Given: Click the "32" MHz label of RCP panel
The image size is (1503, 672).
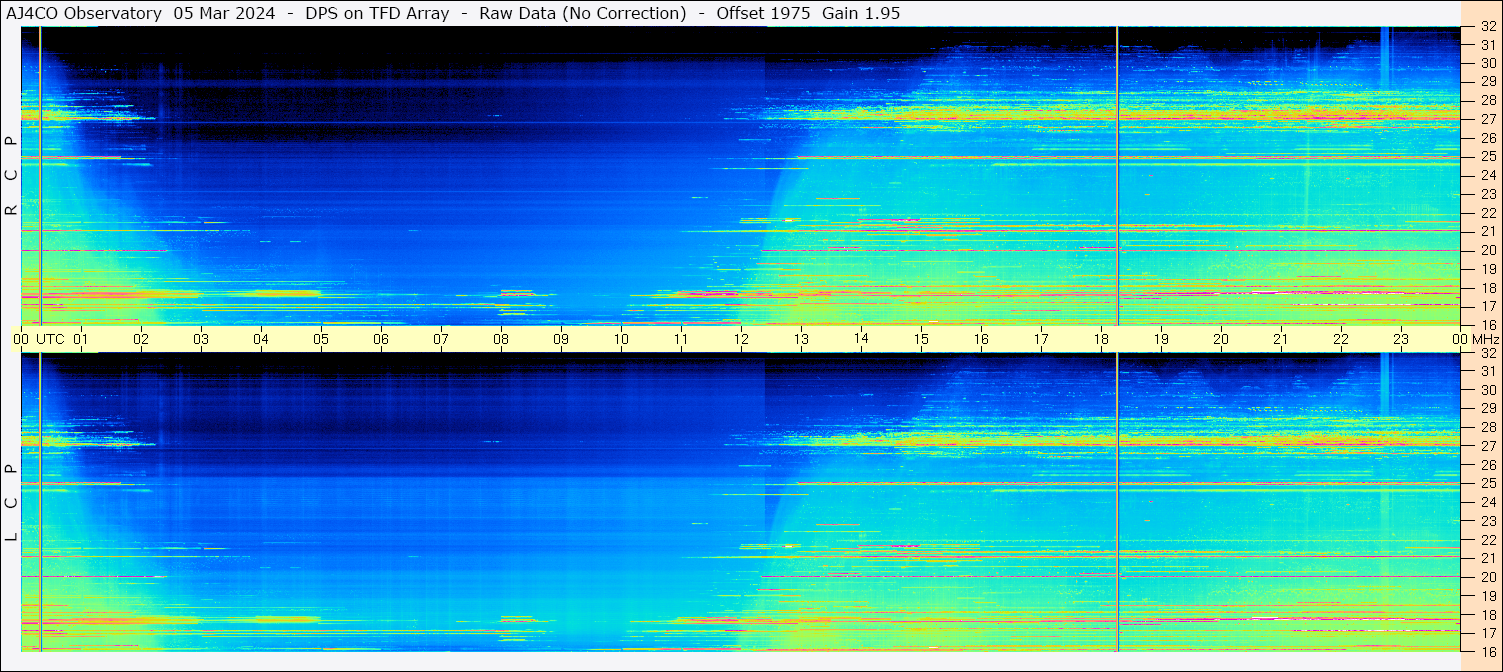Looking at the screenshot, I should point(1487,26).
